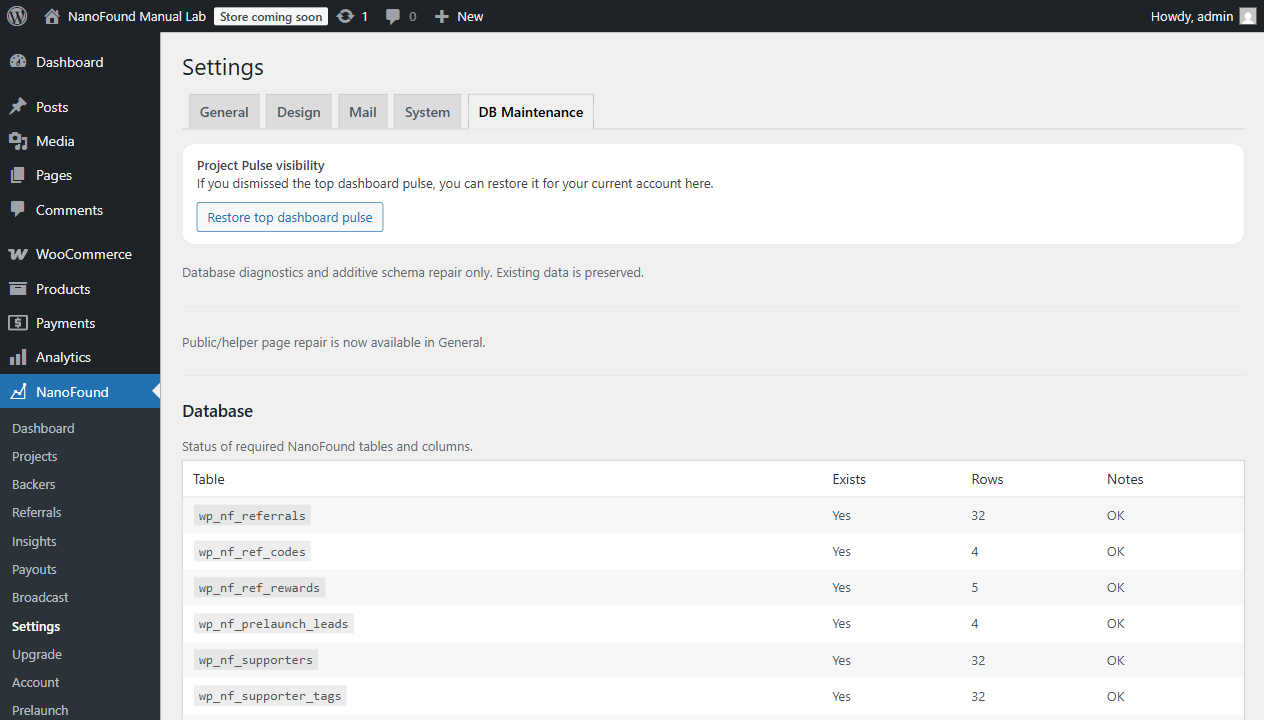Click the home icon beside NanoFound Manual Lab

click(52, 16)
